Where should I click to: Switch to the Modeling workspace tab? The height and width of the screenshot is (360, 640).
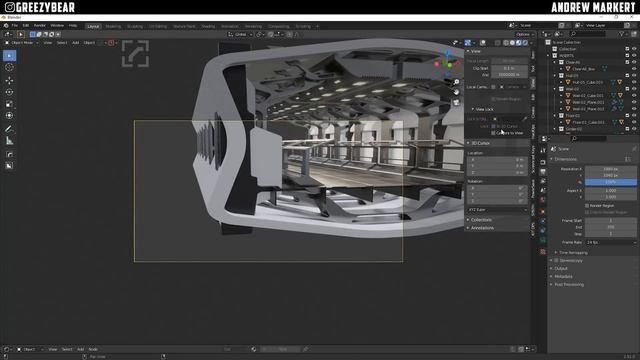coord(113,26)
